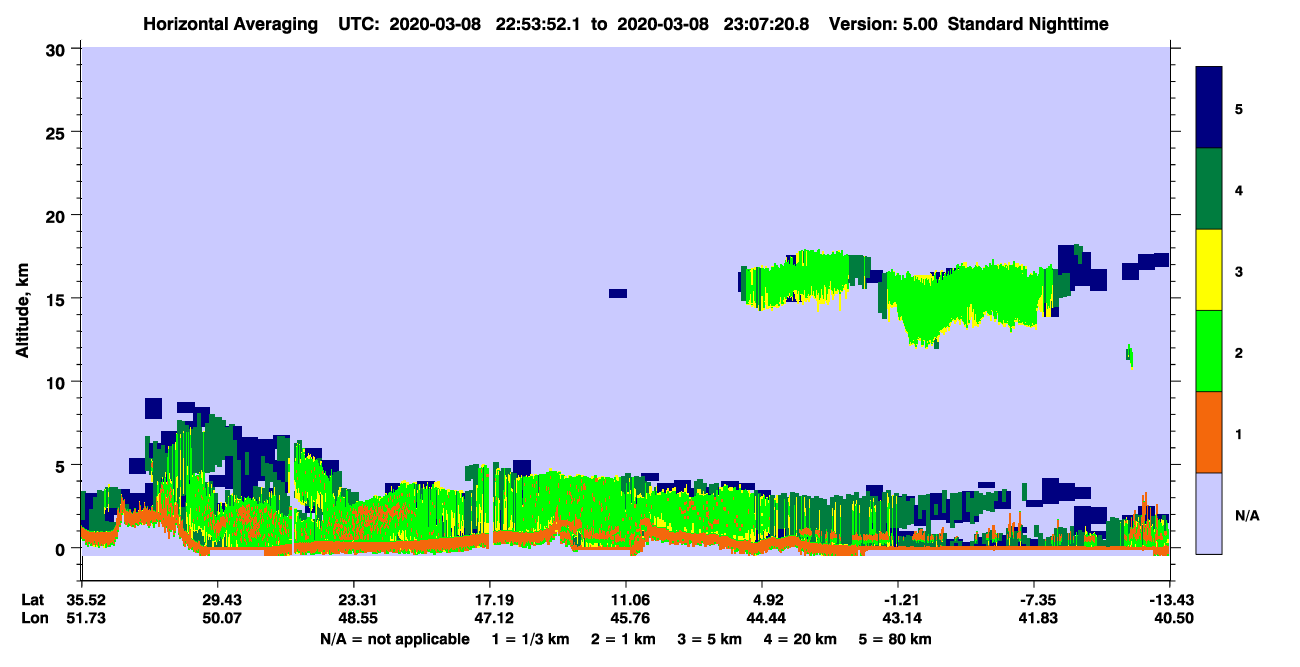Click the isolated dark blue block near 15 km
The image size is (1300, 667).
[618, 293]
